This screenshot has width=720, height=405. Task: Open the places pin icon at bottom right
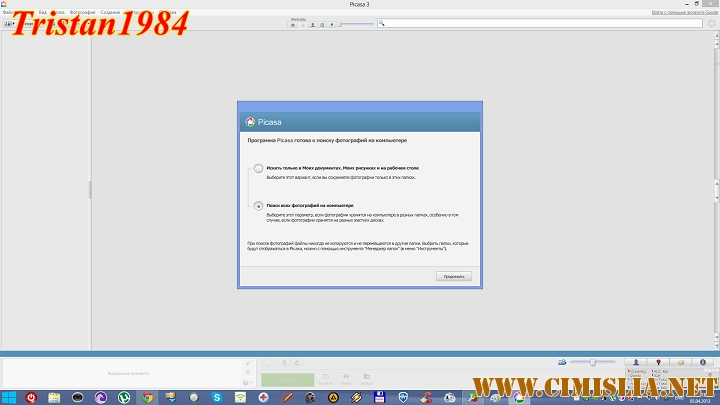pyautogui.click(x=658, y=362)
